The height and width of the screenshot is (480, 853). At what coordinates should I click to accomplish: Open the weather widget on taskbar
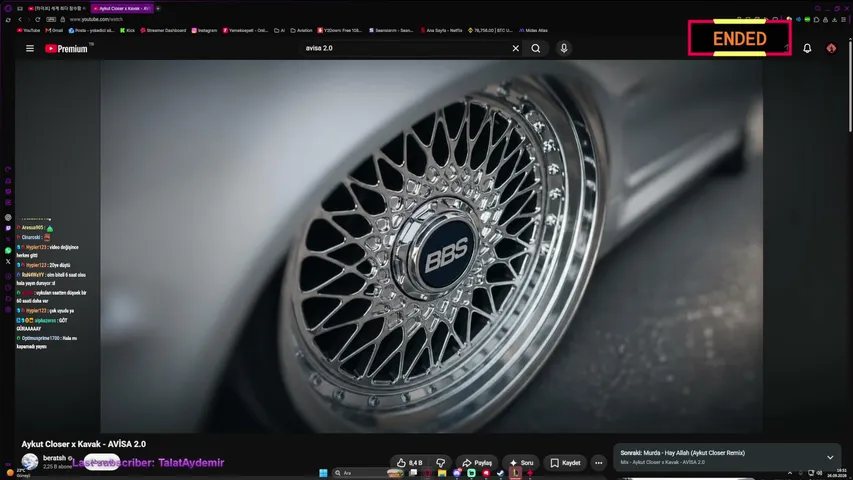click(16, 472)
